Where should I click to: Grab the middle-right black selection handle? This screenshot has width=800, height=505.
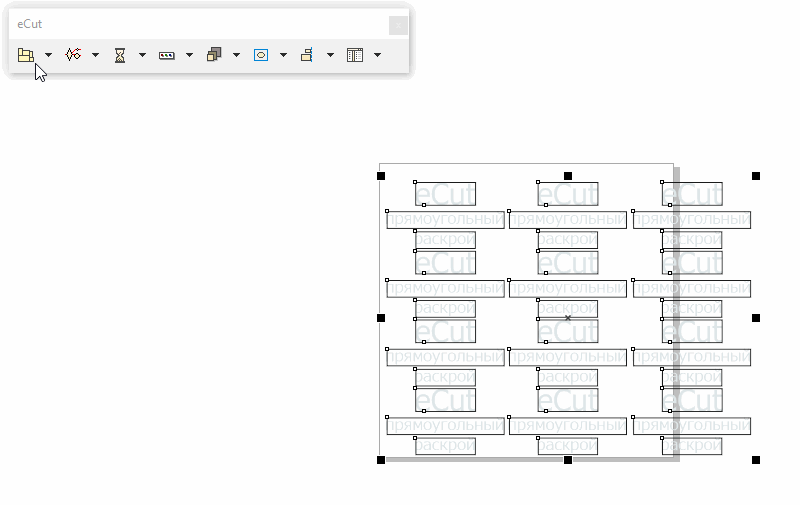[756, 318]
